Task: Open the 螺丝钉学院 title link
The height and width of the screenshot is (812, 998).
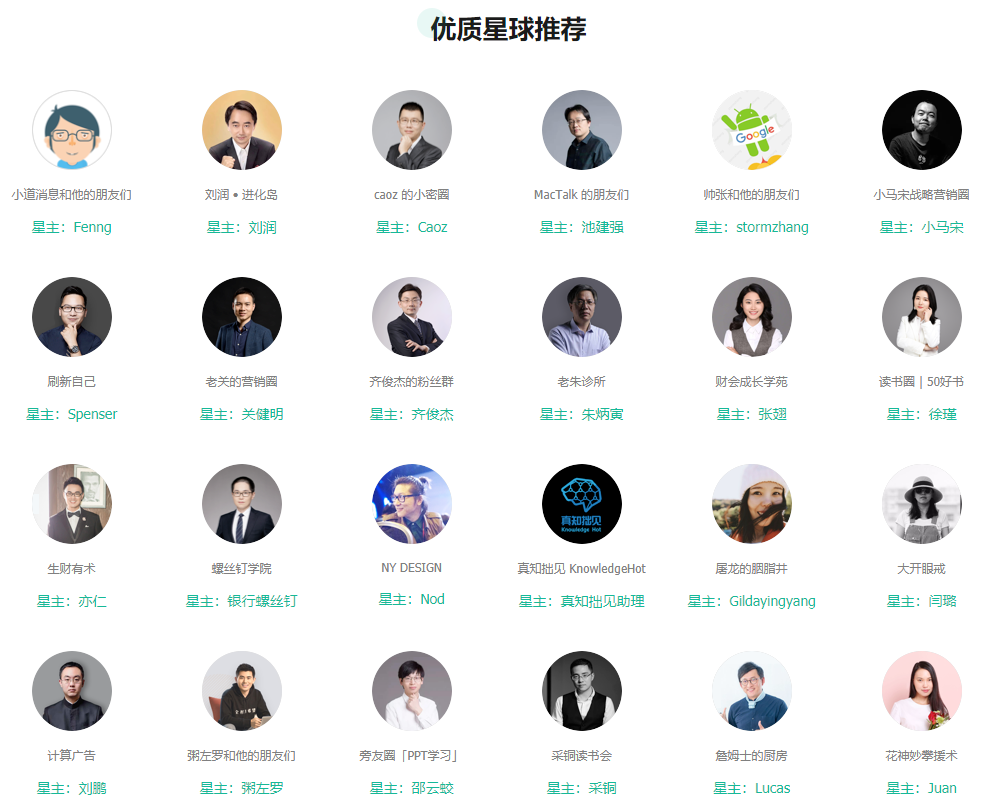Action: tap(242, 569)
